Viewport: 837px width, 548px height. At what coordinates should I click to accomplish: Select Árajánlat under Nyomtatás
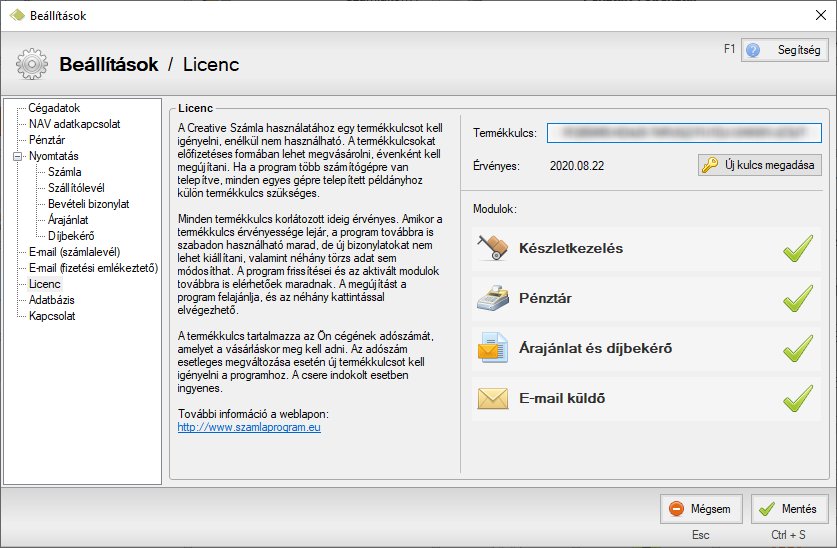point(68,220)
